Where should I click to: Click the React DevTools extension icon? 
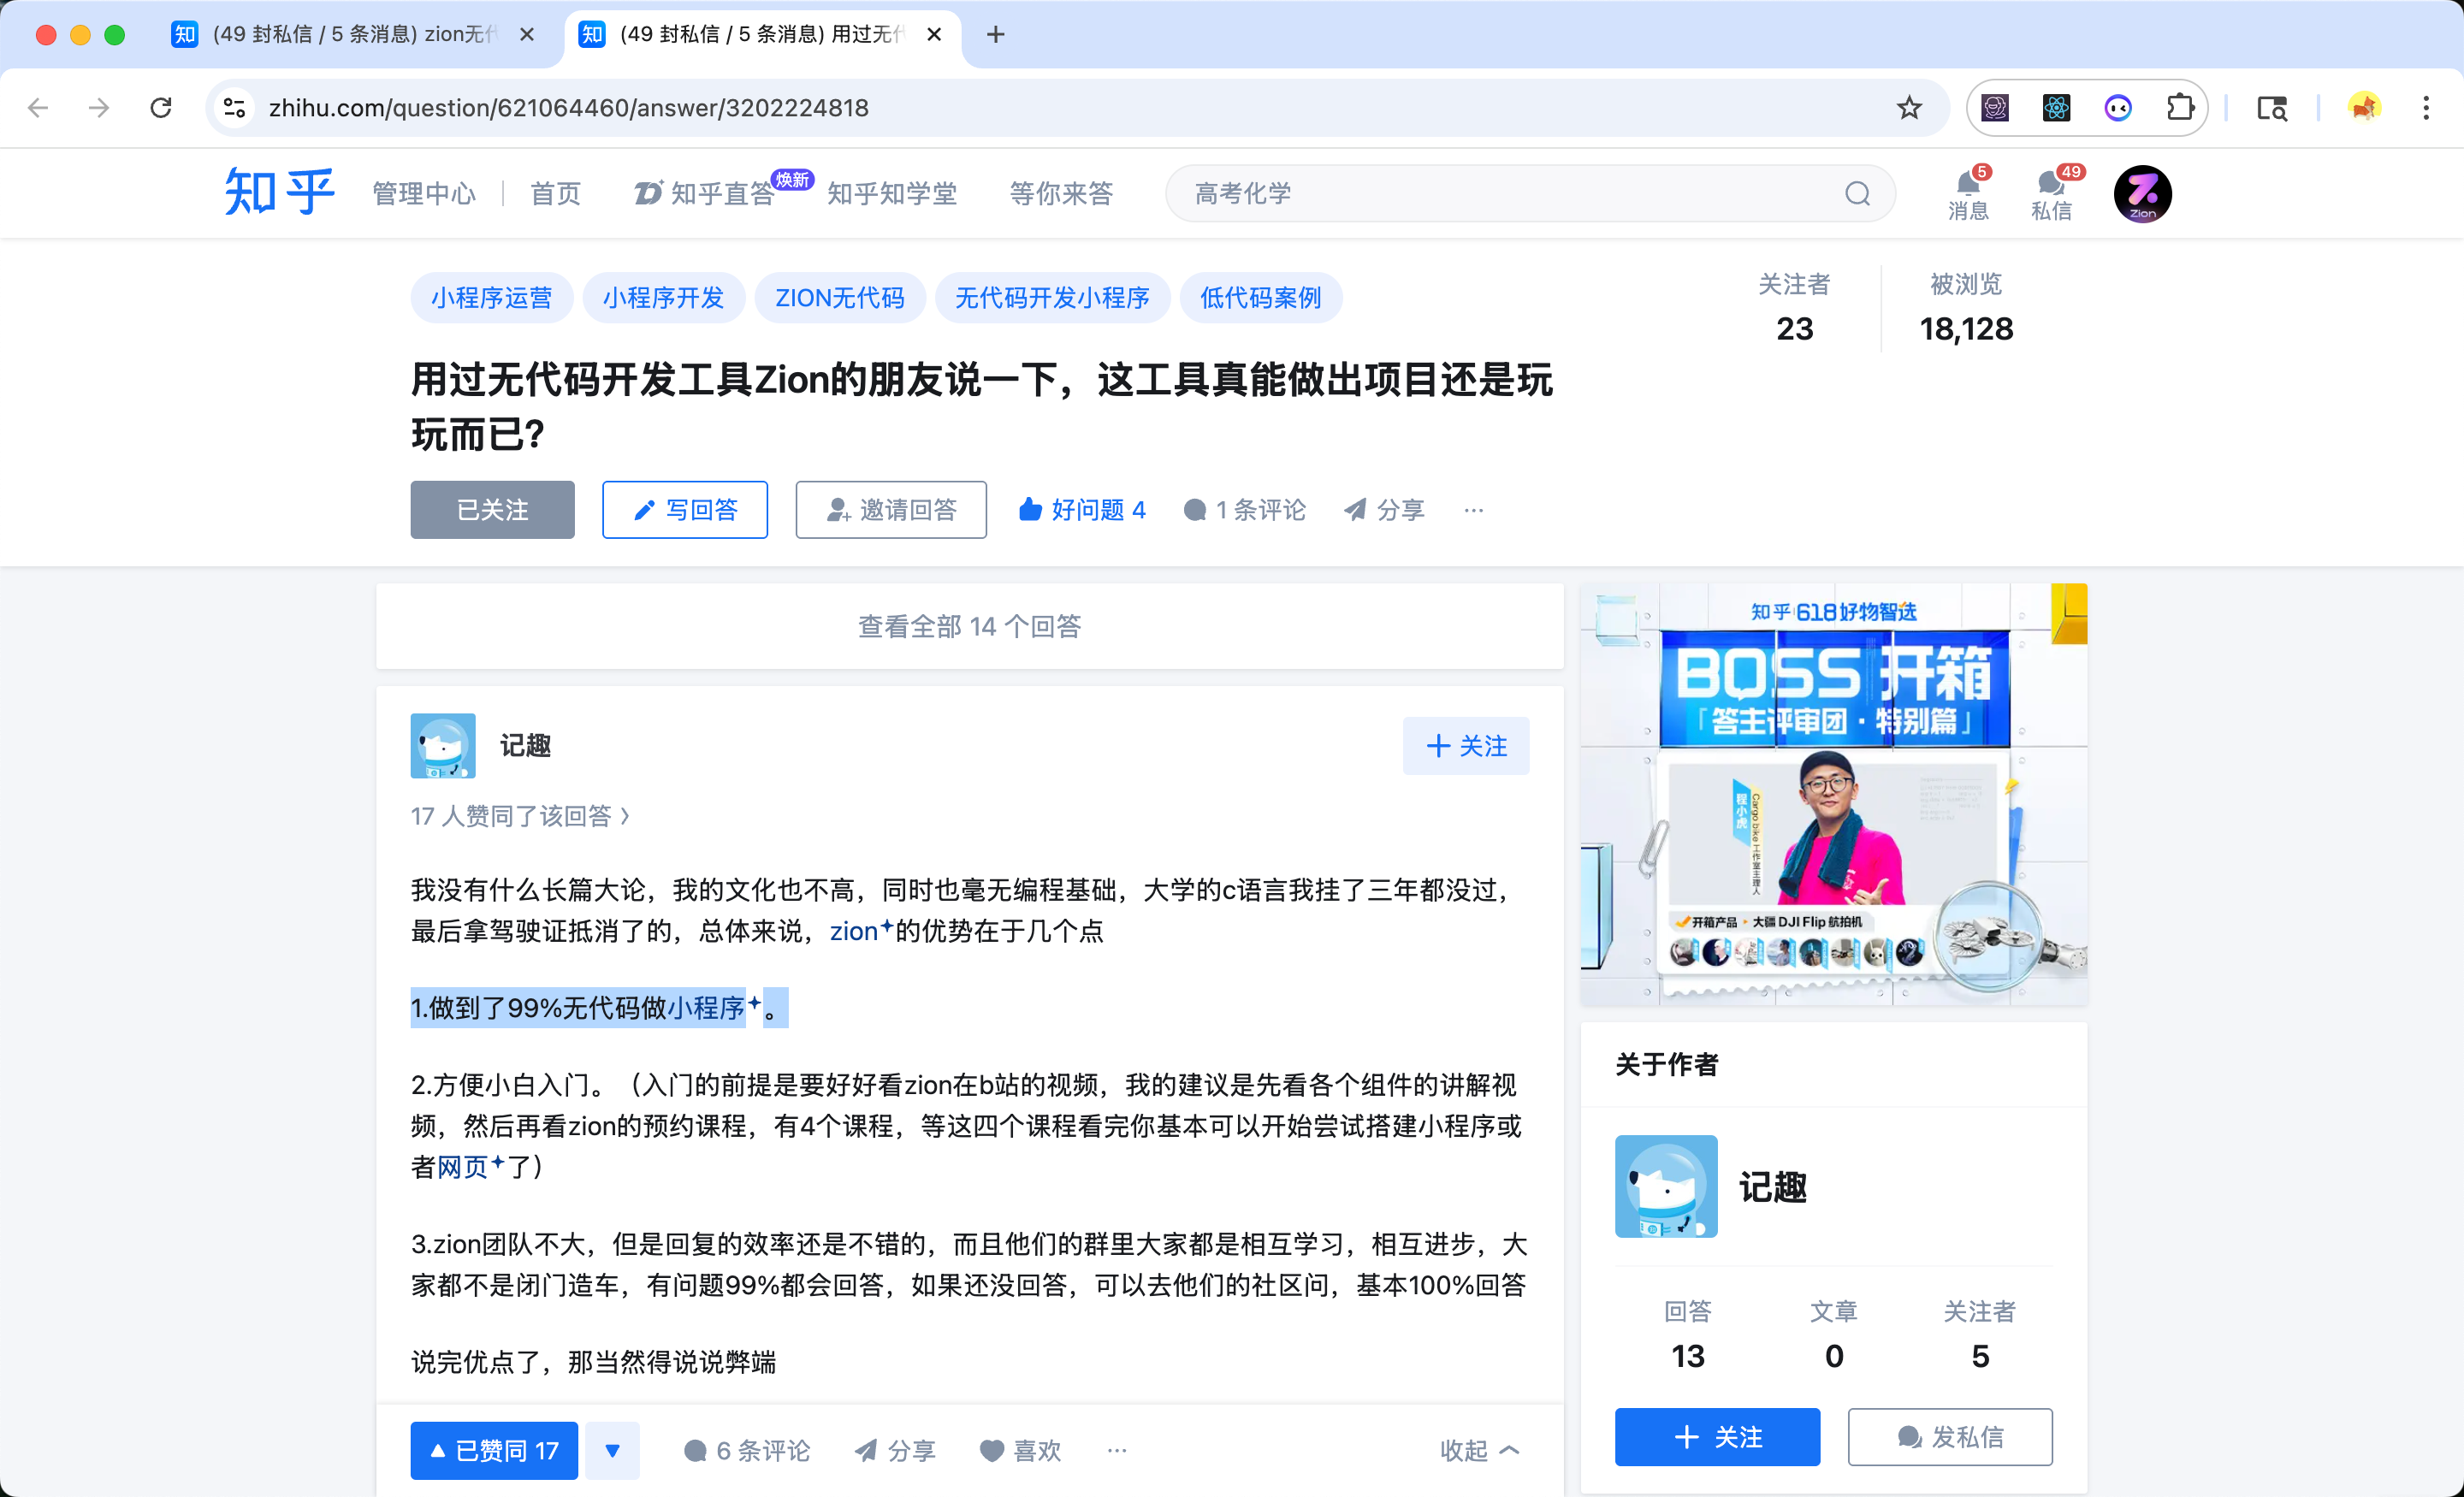pyautogui.click(x=2056, y=108)
